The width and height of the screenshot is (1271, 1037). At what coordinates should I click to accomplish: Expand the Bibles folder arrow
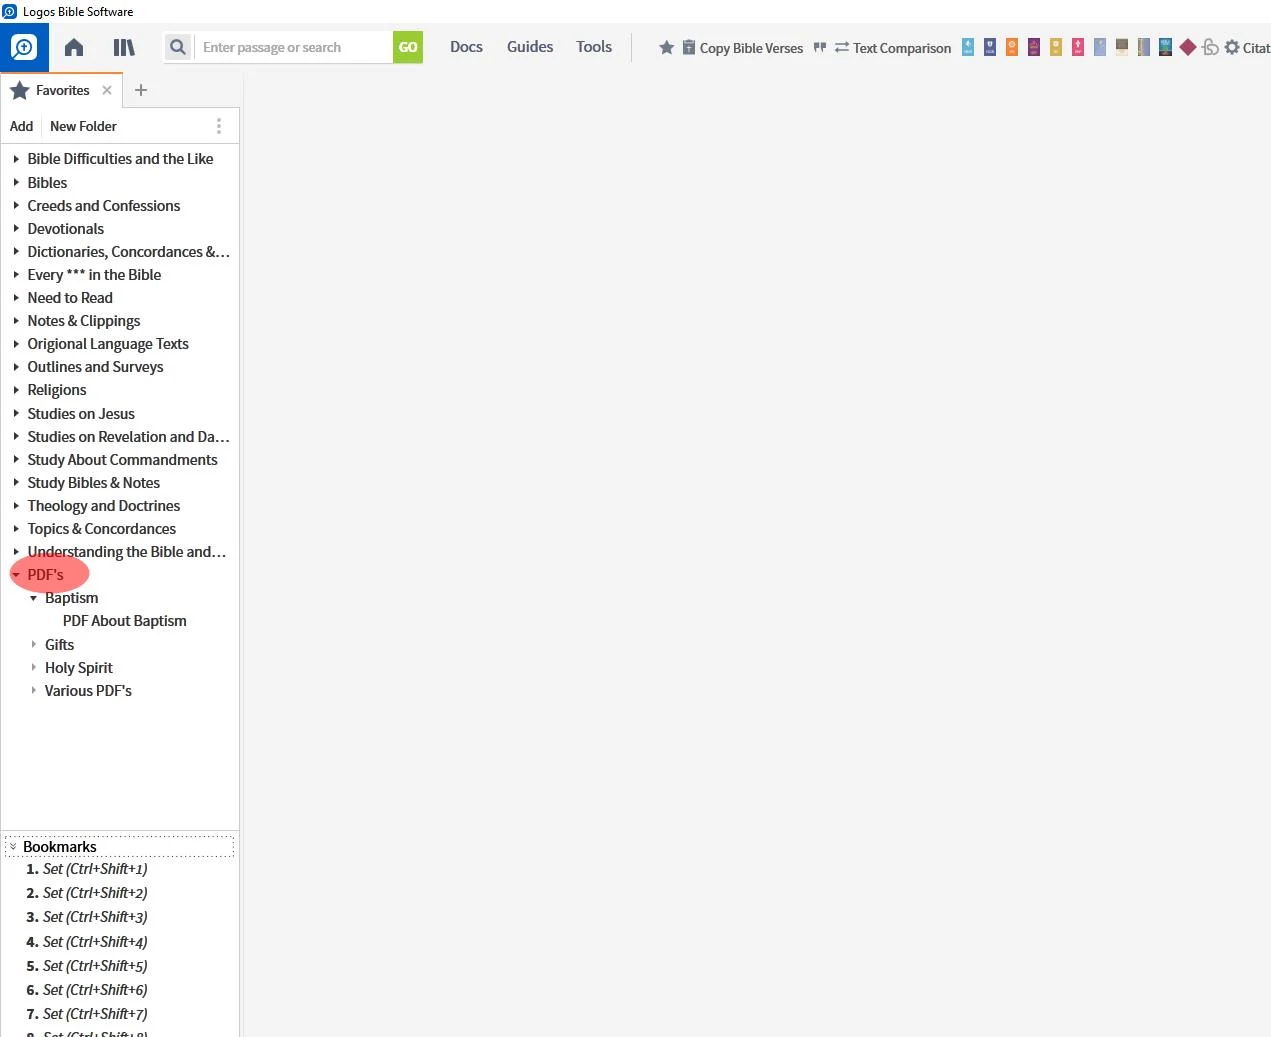coord(16,182)
